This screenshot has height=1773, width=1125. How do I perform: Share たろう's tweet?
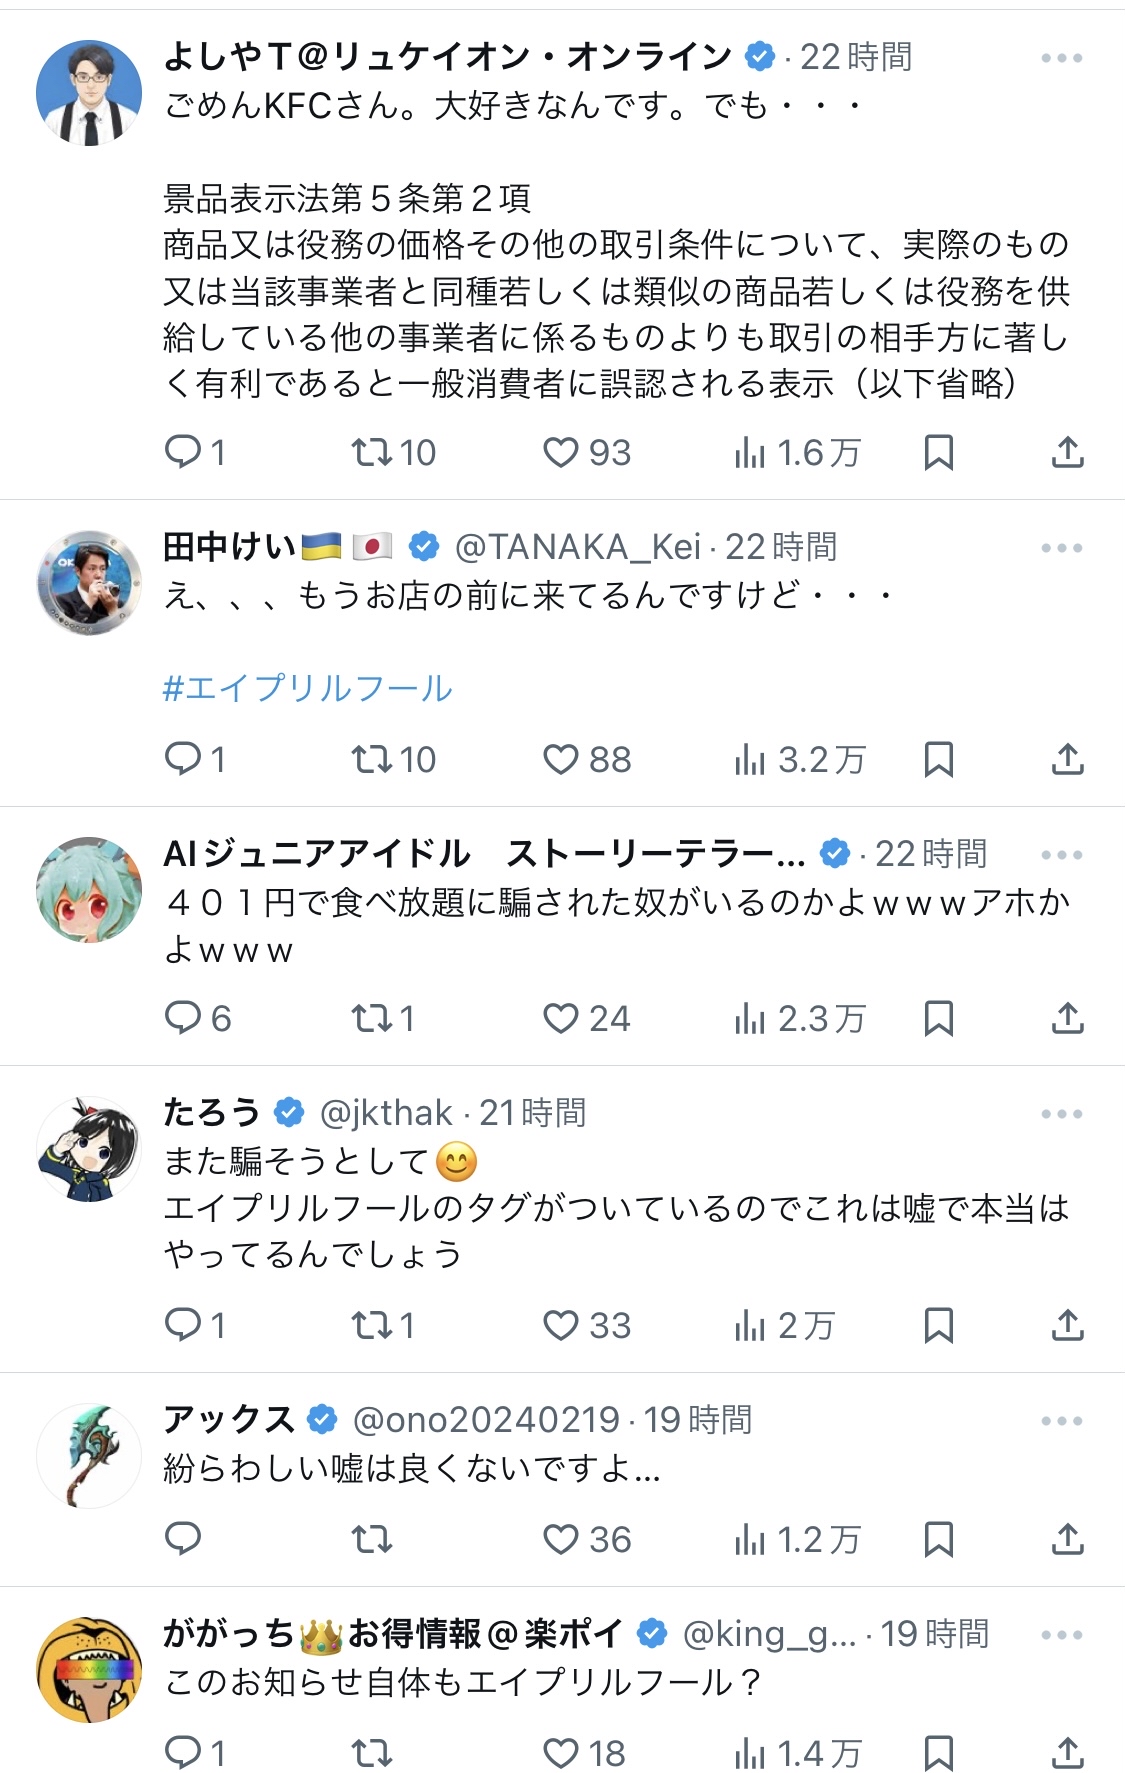[x=1067, y=1326]
